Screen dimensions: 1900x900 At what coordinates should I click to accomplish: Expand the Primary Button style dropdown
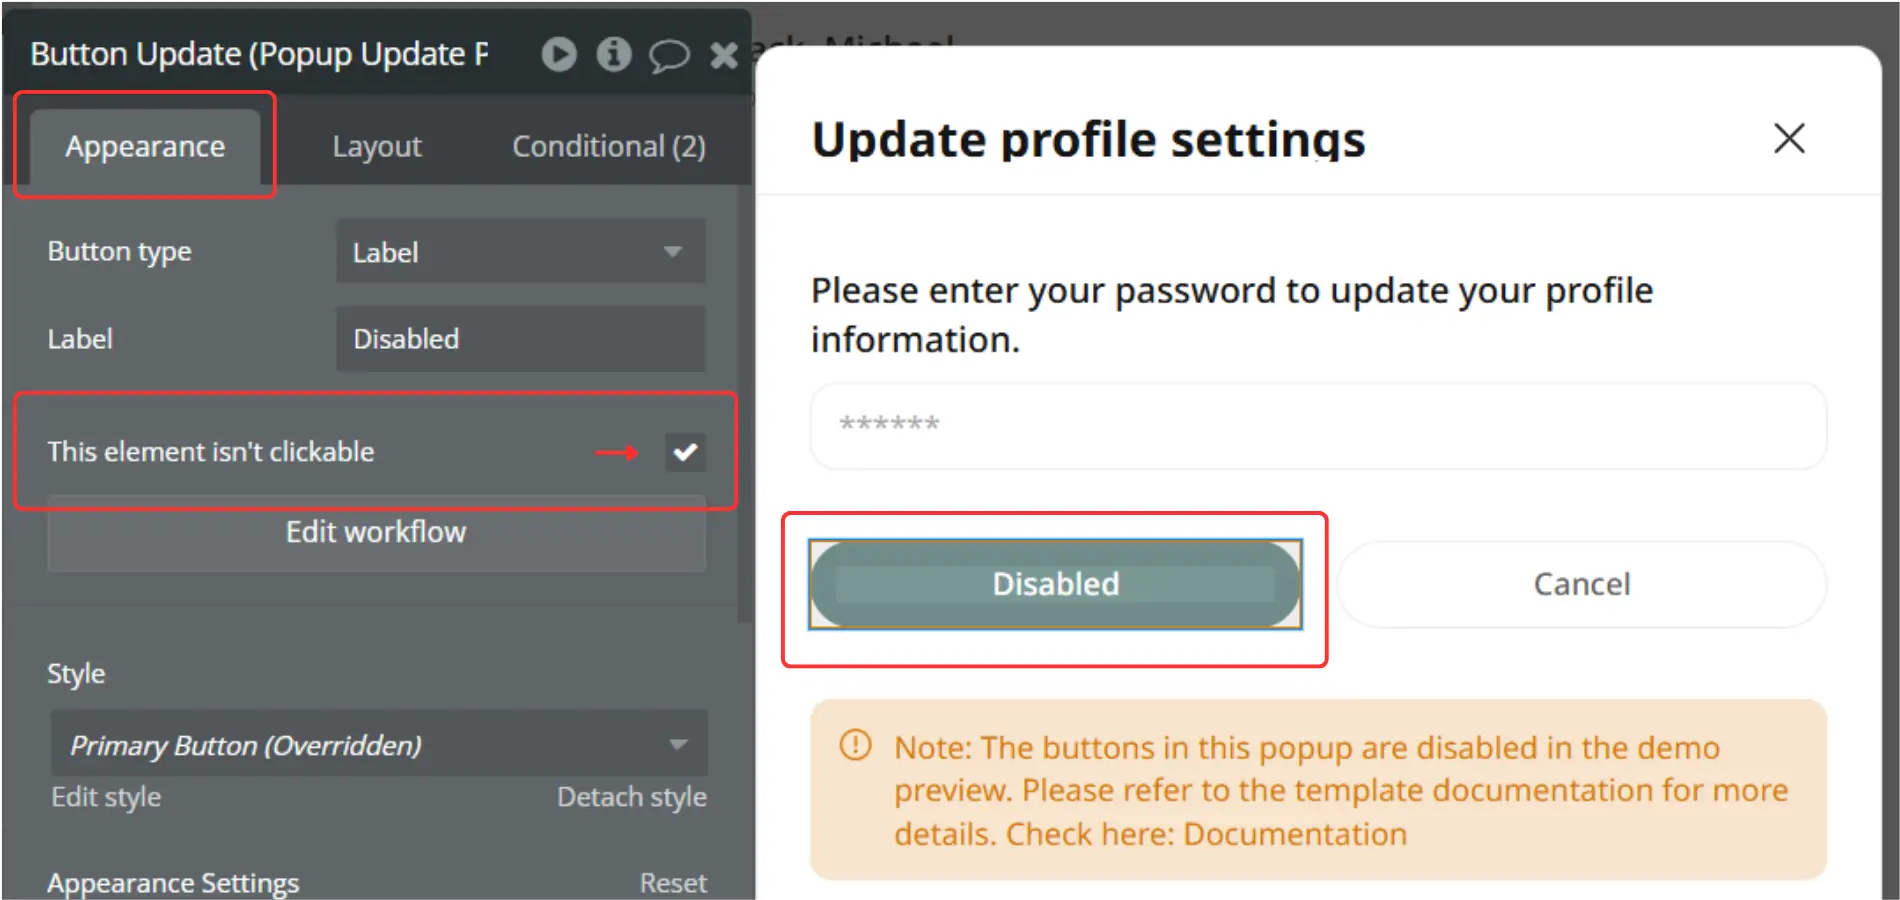point(379,745)
